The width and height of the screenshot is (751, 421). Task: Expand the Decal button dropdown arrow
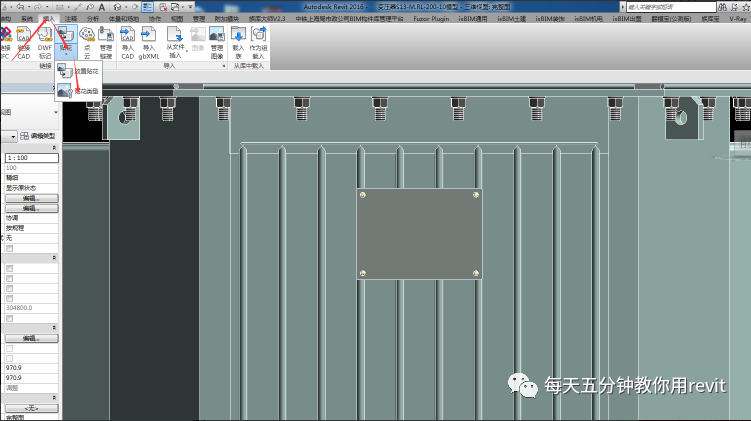[66, 55]
